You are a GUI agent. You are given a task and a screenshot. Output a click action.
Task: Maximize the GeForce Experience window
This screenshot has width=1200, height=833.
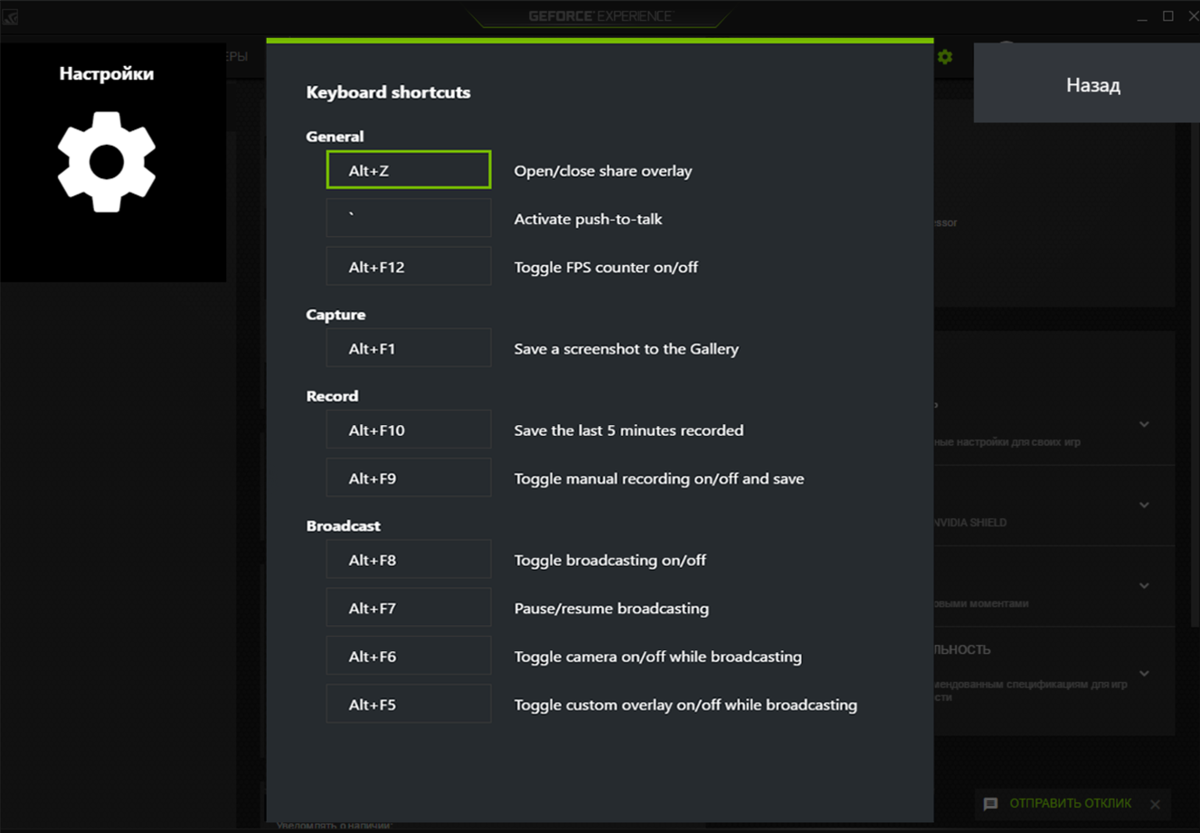tap(1168, 16)
